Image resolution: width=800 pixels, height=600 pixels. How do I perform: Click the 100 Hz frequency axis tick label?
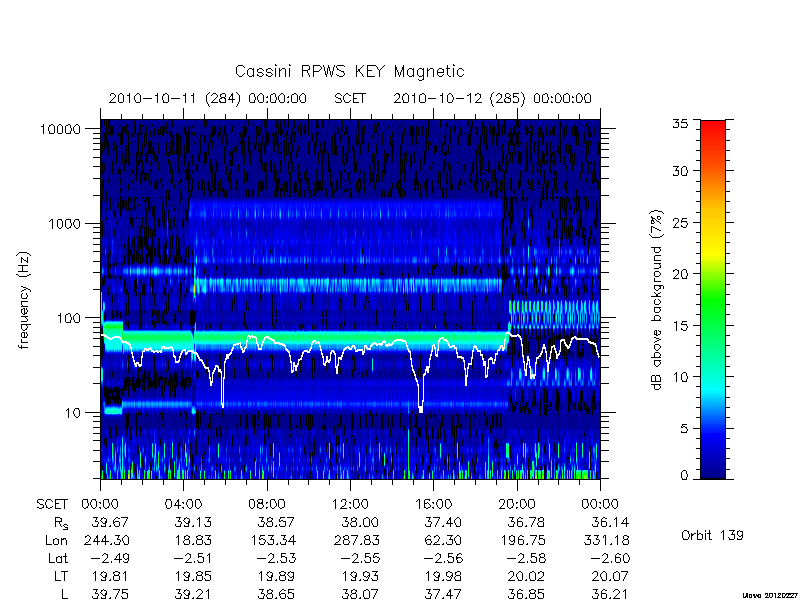tap(69, 318)
